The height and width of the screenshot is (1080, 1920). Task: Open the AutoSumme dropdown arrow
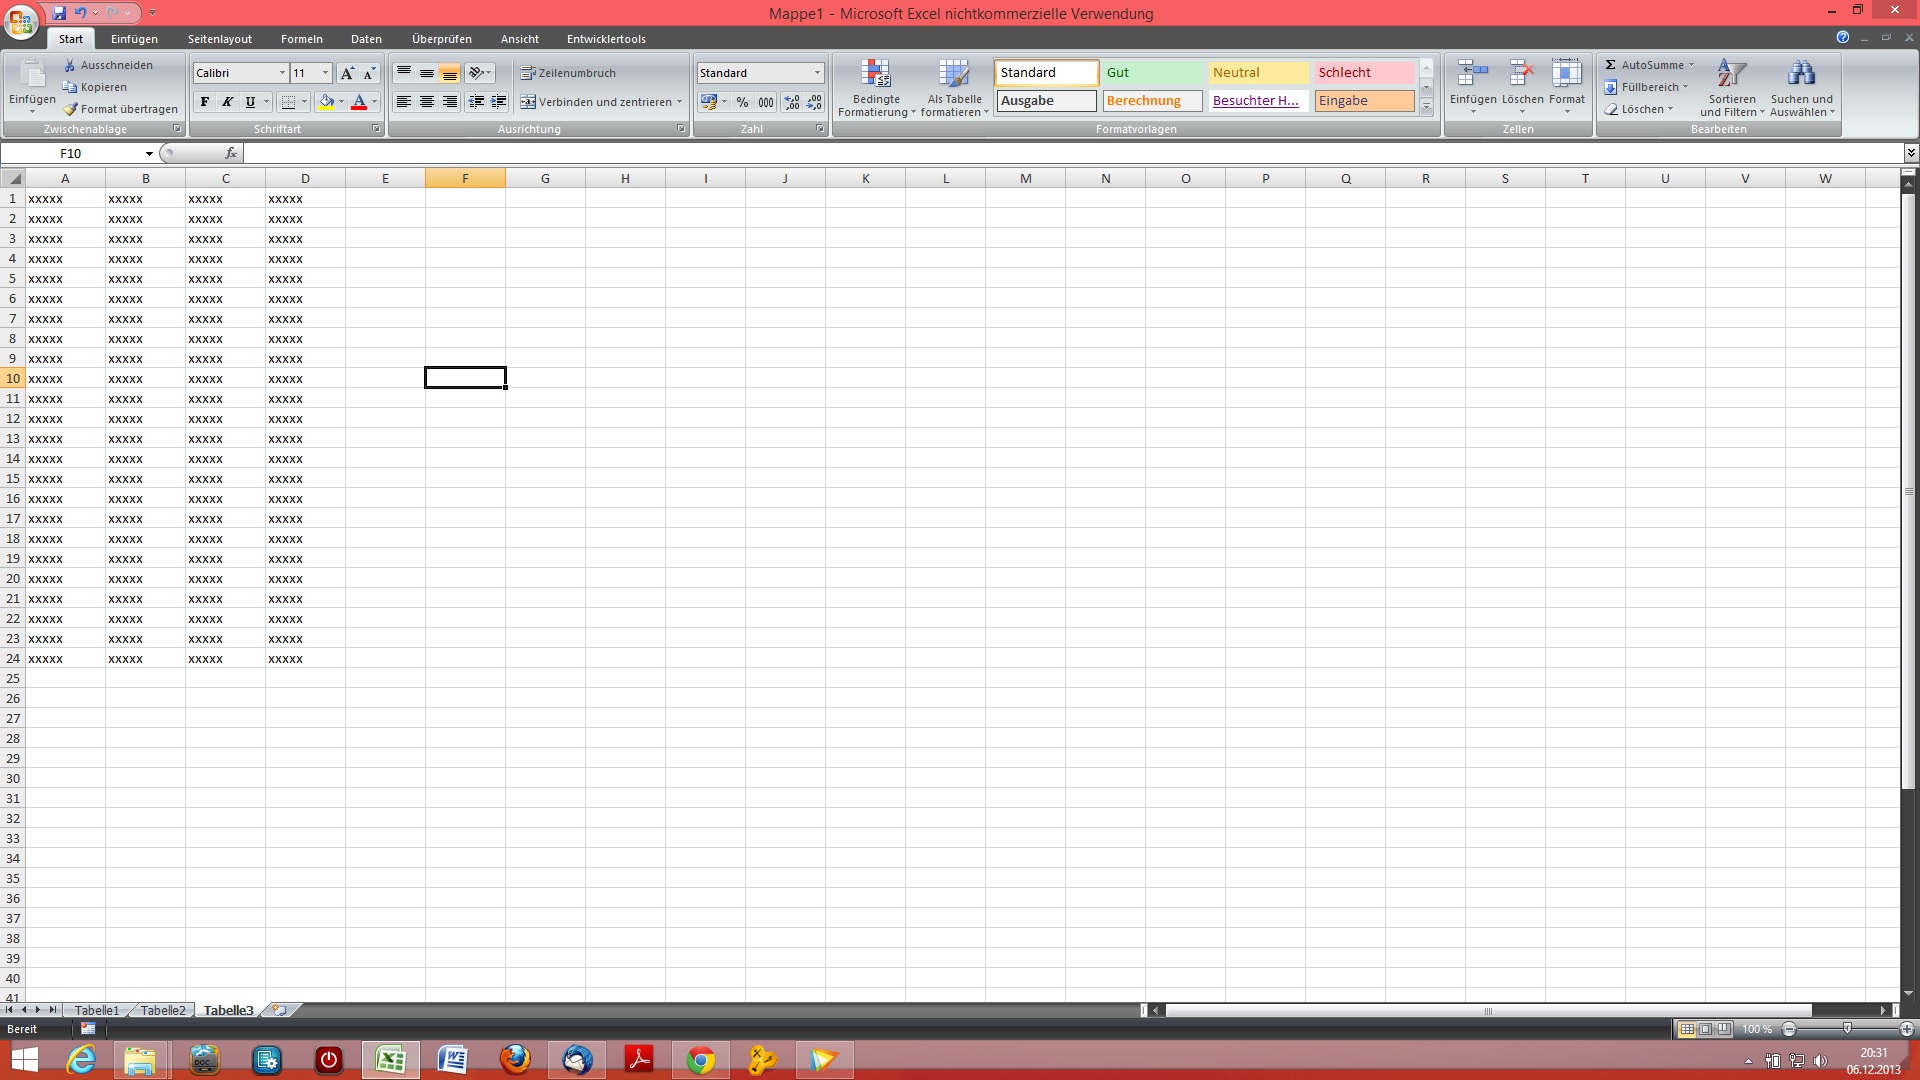pos(1691,65)
